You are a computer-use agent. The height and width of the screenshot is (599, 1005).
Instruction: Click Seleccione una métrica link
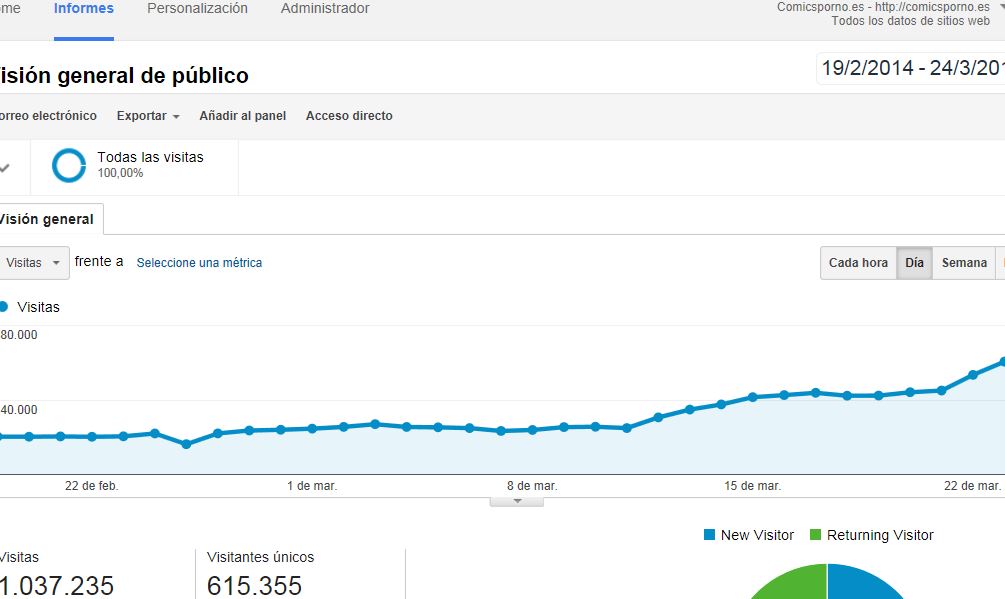199,263
